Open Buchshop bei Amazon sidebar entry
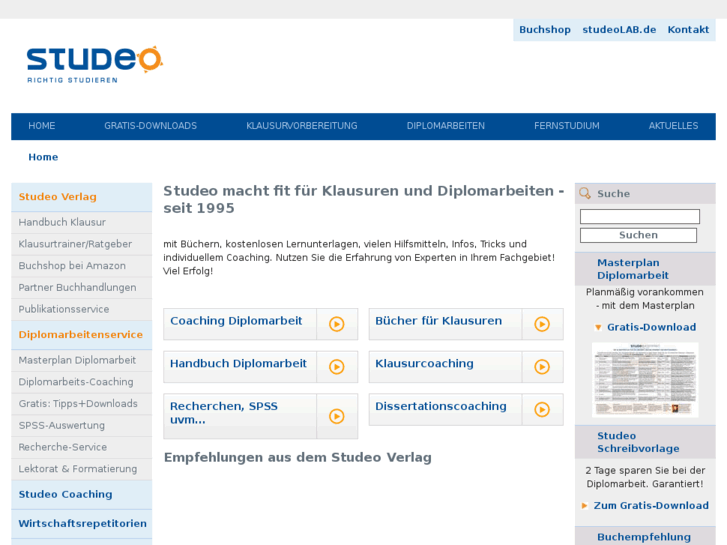This screenshot has width=727, height=545. click(x=82, y=266)
